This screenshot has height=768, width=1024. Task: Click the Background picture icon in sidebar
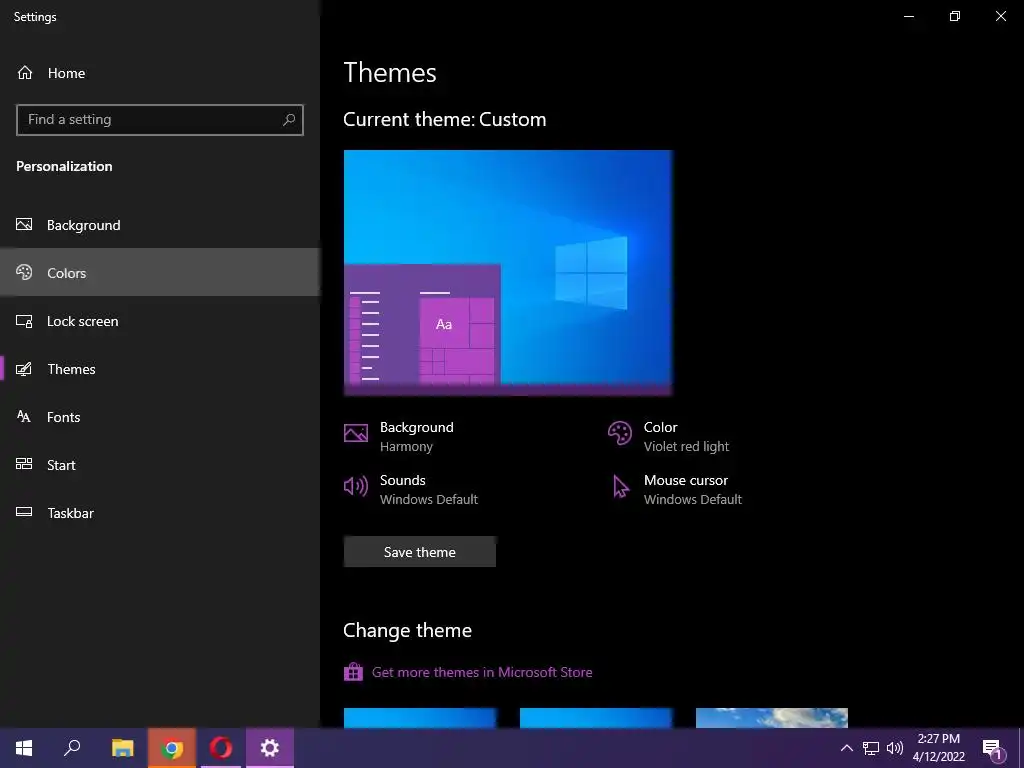click(24, 225)
